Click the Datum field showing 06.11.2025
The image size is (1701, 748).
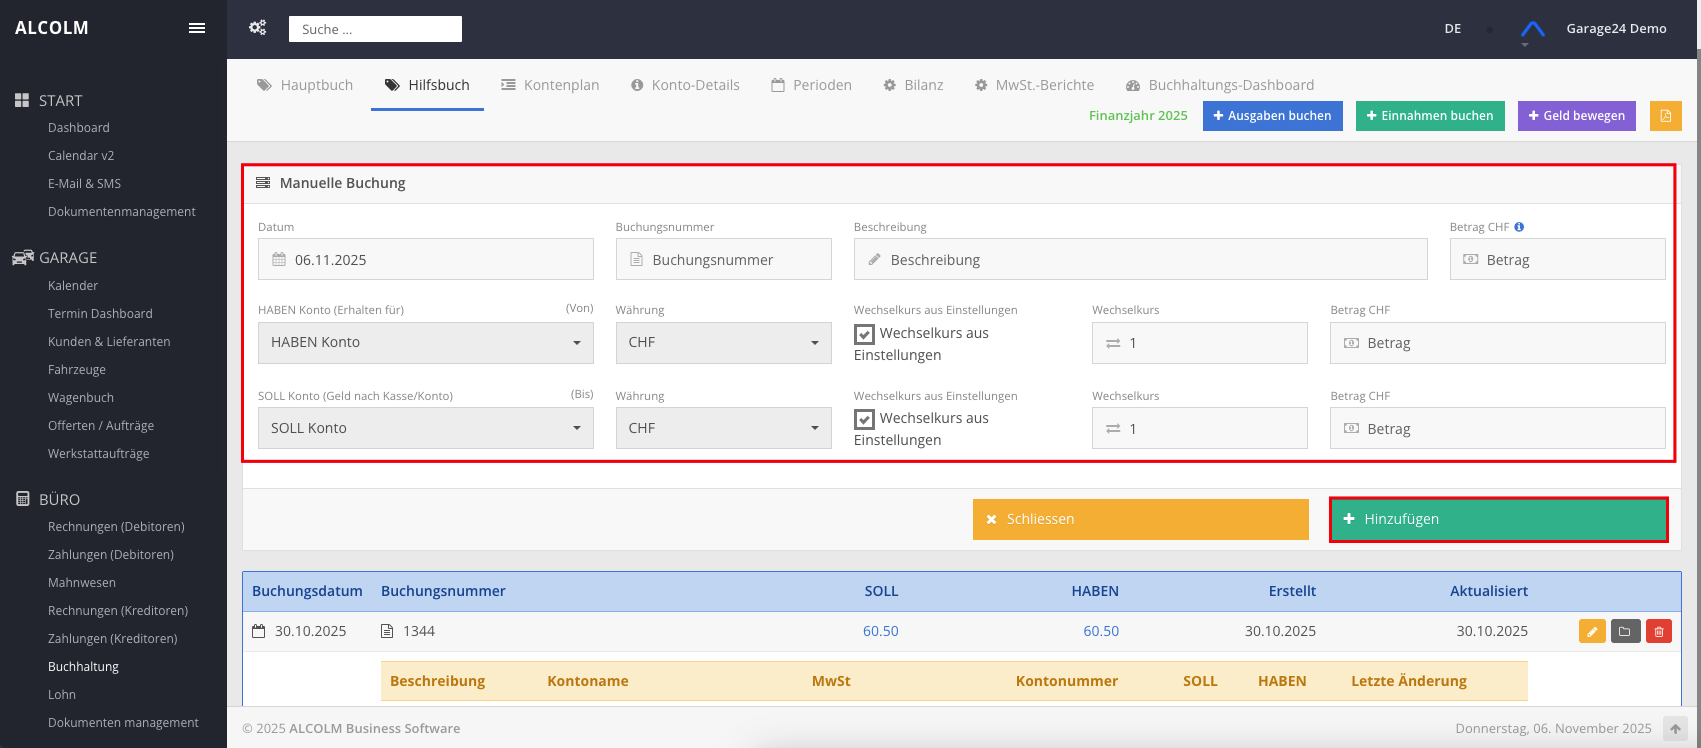click(425, 260)
